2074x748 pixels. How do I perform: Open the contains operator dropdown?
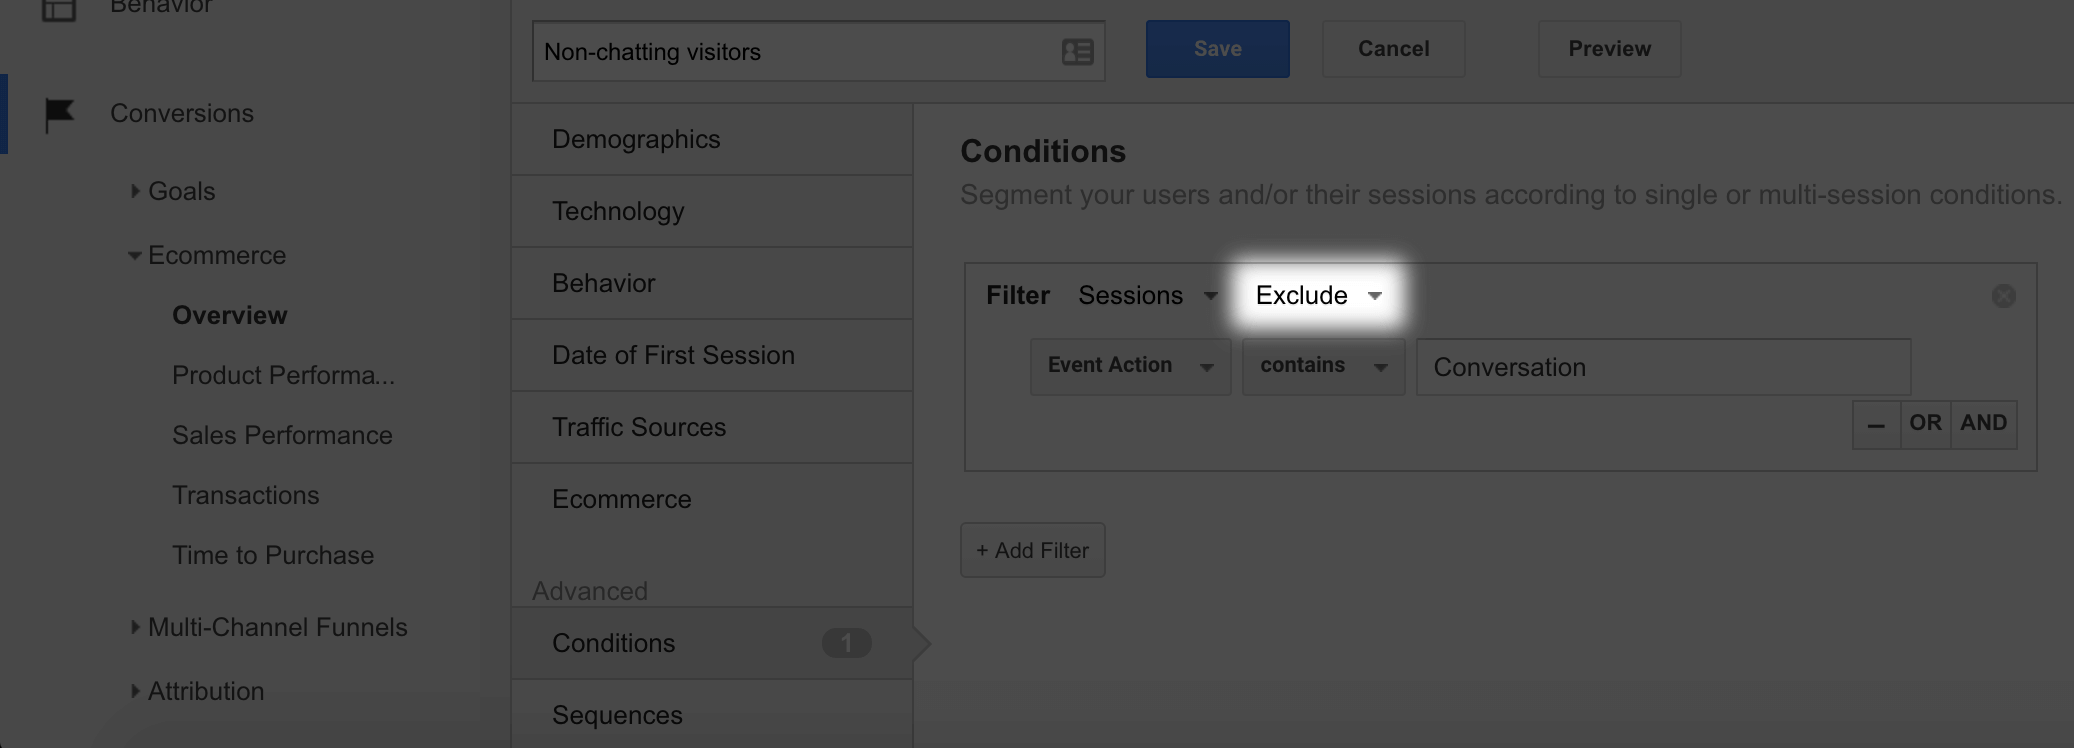[1323, 367]
